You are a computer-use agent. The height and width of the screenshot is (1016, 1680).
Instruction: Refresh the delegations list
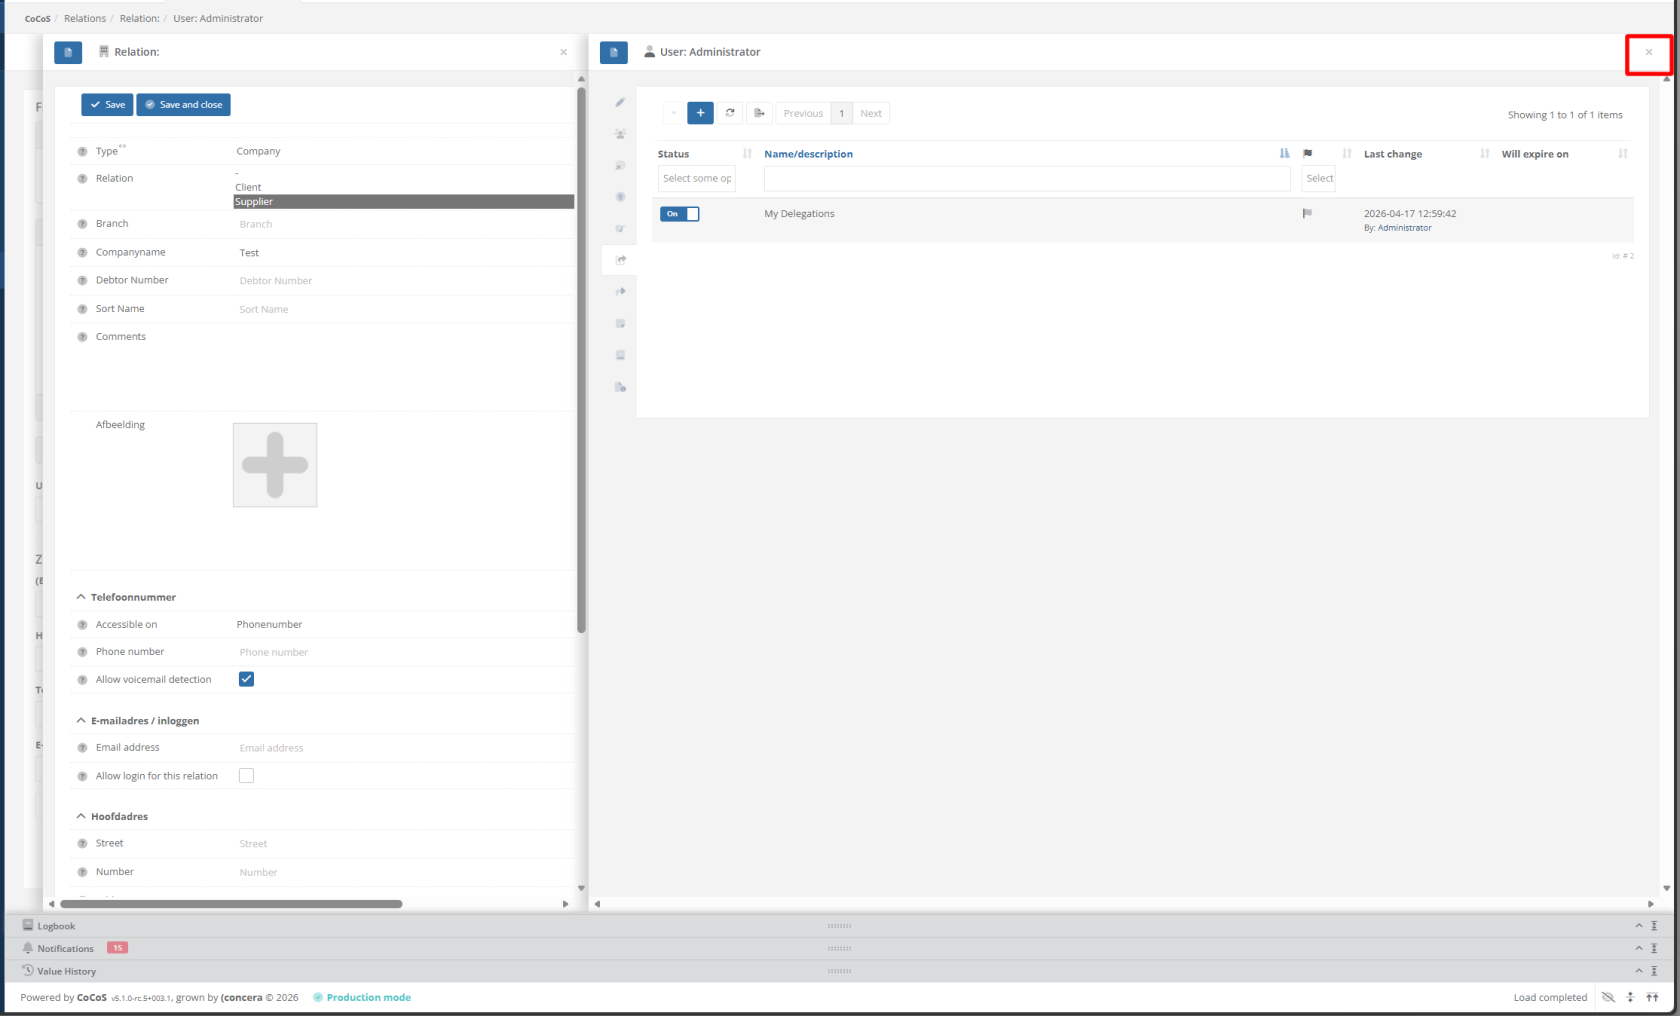coord(730,113)
